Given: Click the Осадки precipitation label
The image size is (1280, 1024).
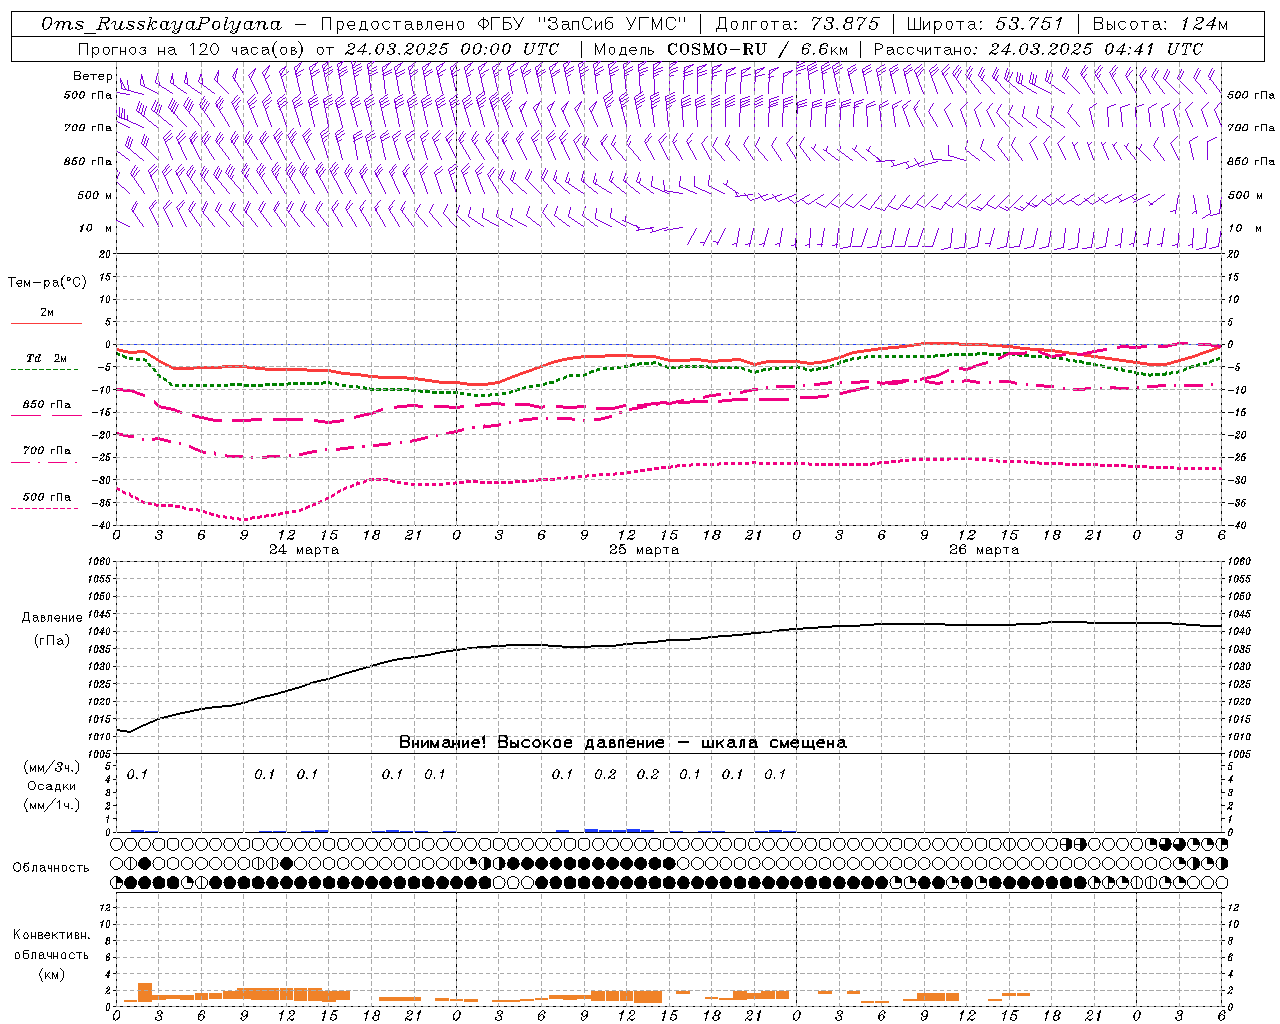Looking at the screenshot, I should coord(52,786).
